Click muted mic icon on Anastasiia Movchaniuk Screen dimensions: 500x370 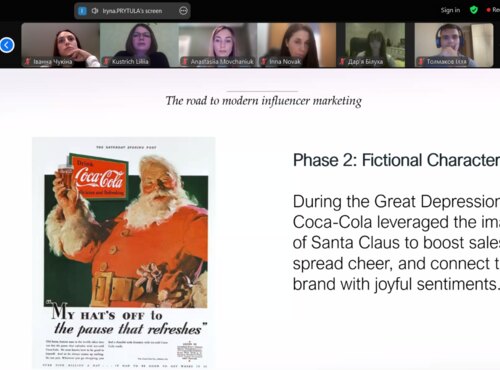pyautogui.click(x=185, y=61)
